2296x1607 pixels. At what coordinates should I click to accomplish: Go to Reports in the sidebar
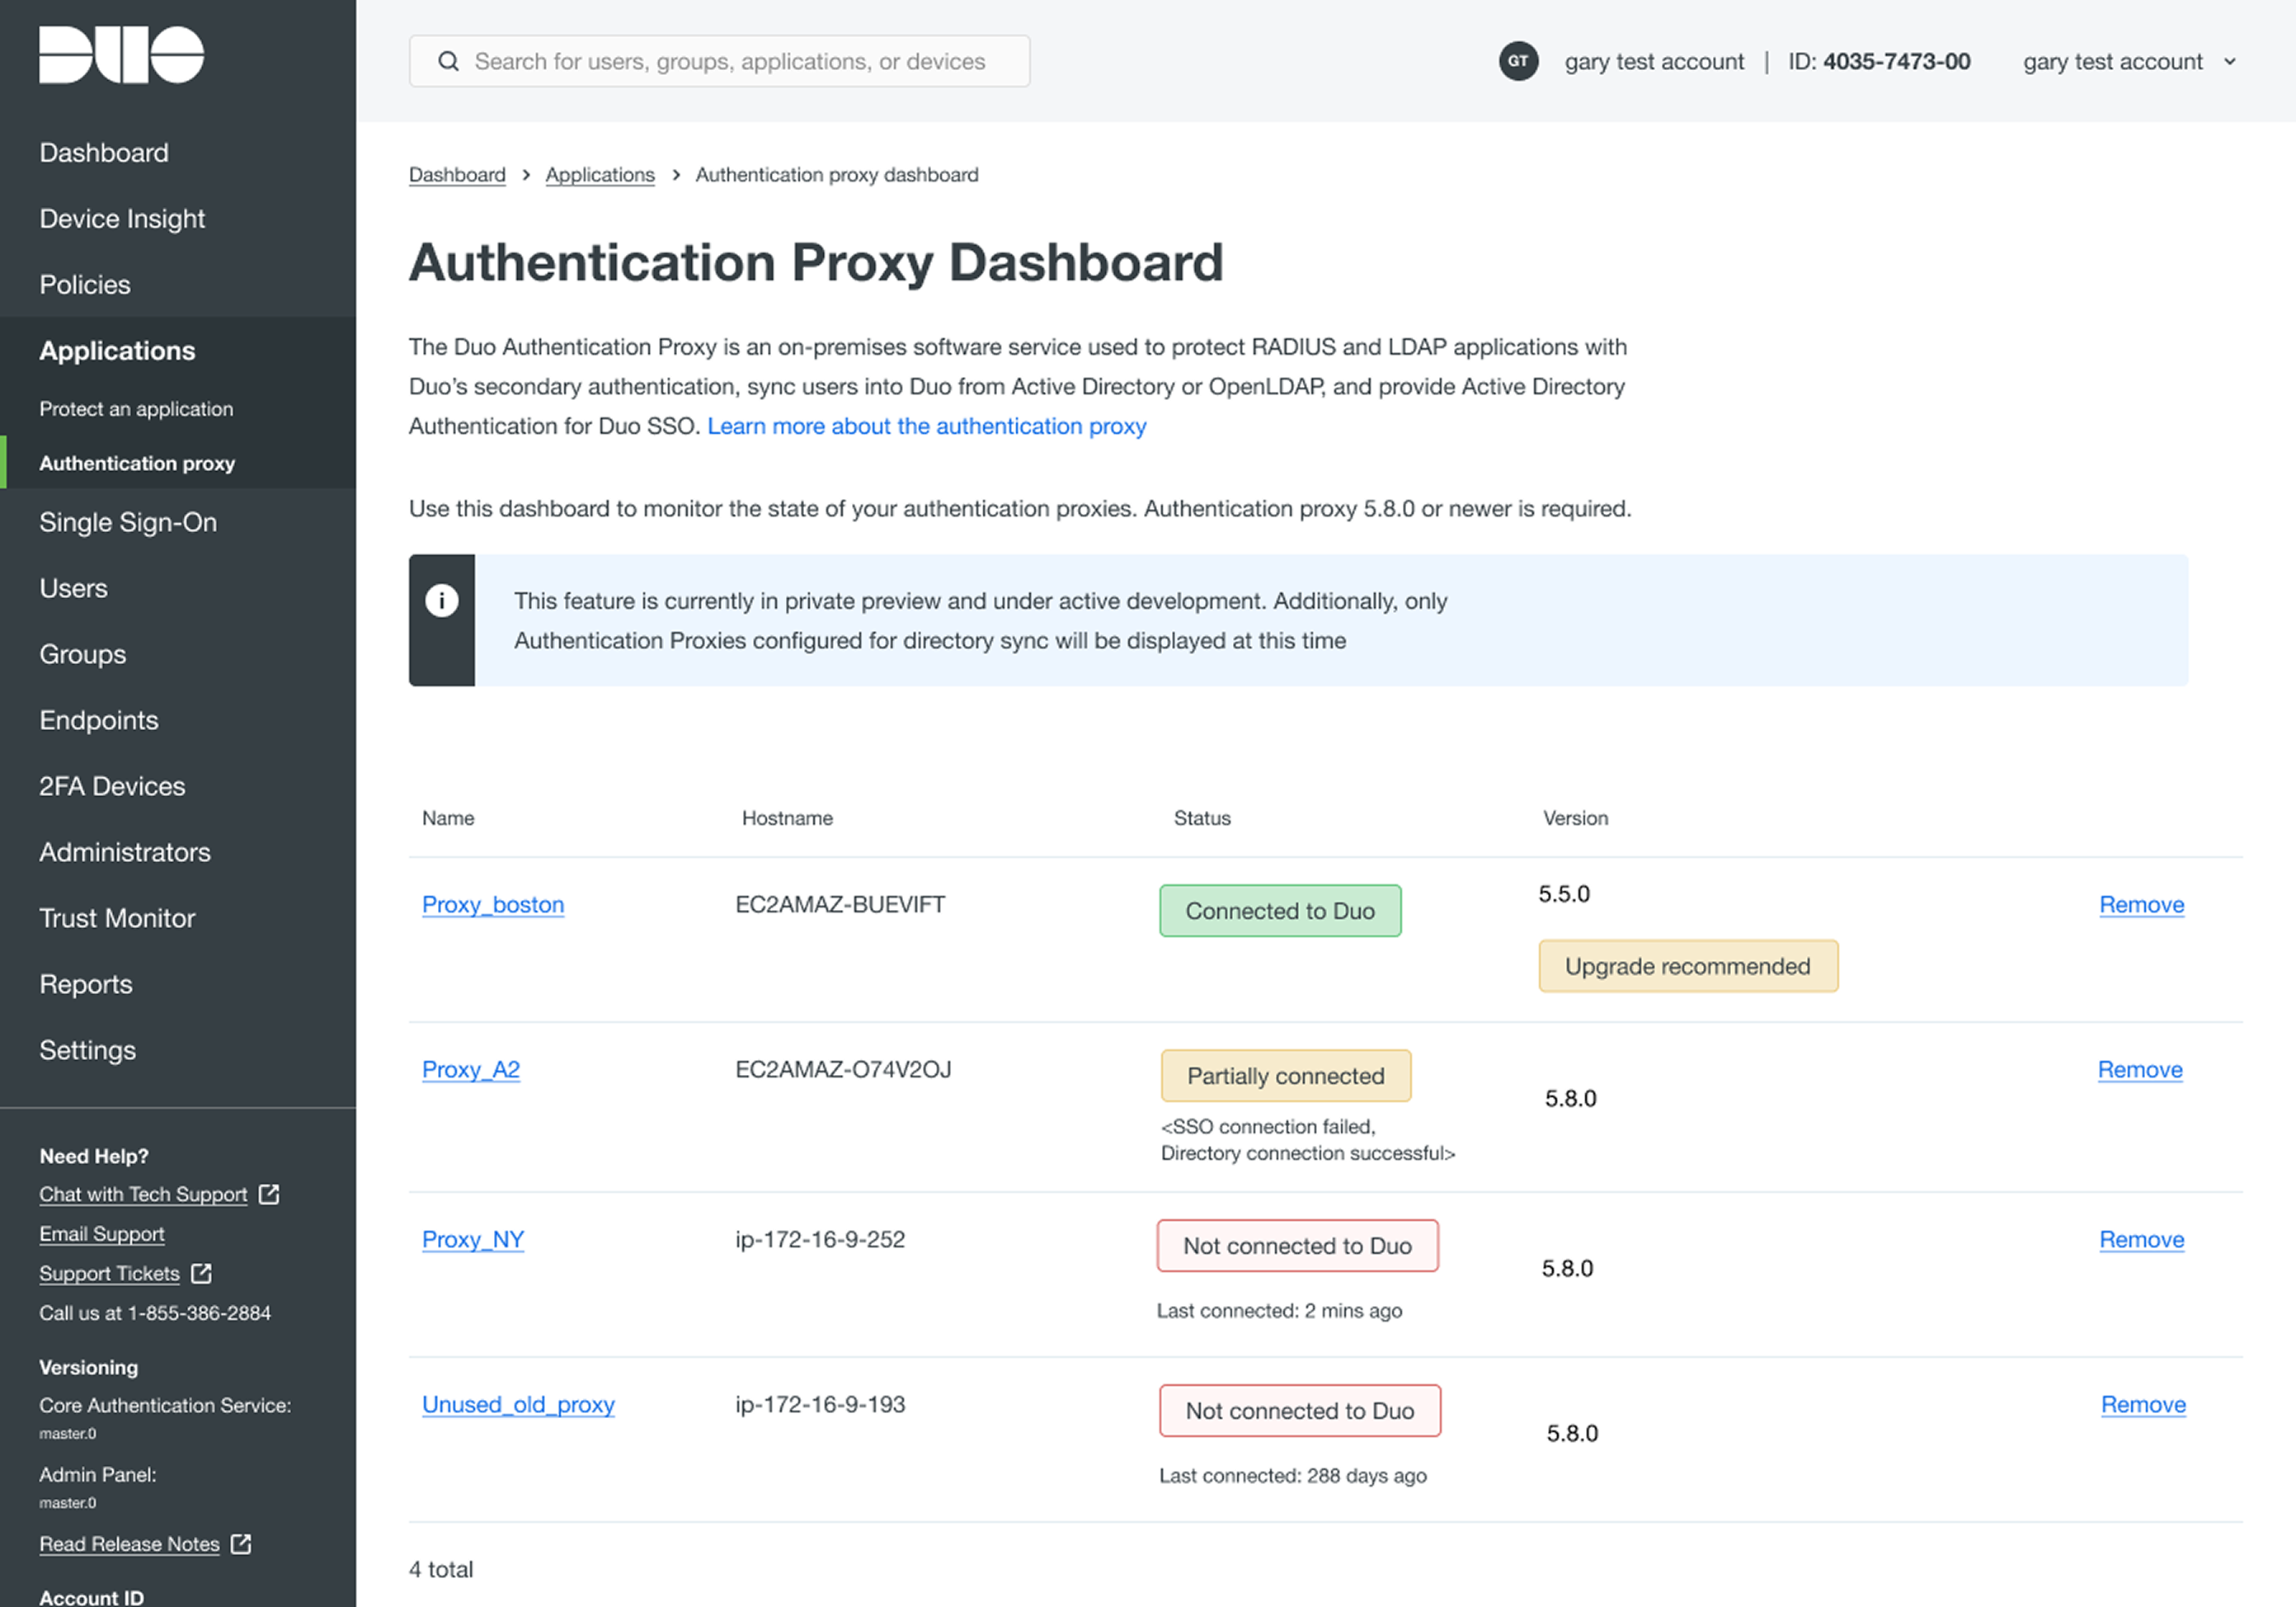tap(86, 984)
